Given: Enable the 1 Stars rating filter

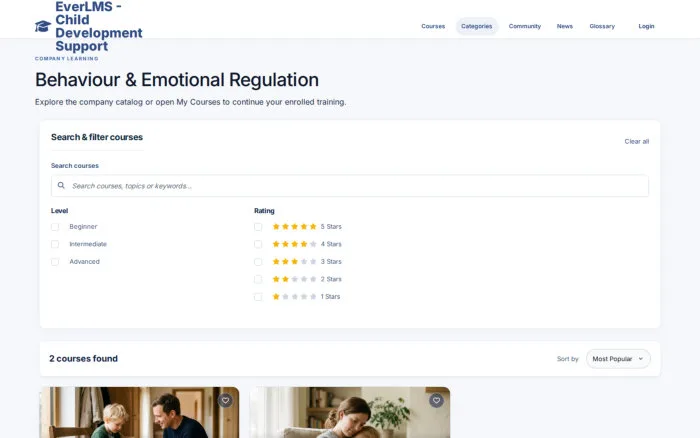Looking at the screenshot, I should click(x=258, y=296).
